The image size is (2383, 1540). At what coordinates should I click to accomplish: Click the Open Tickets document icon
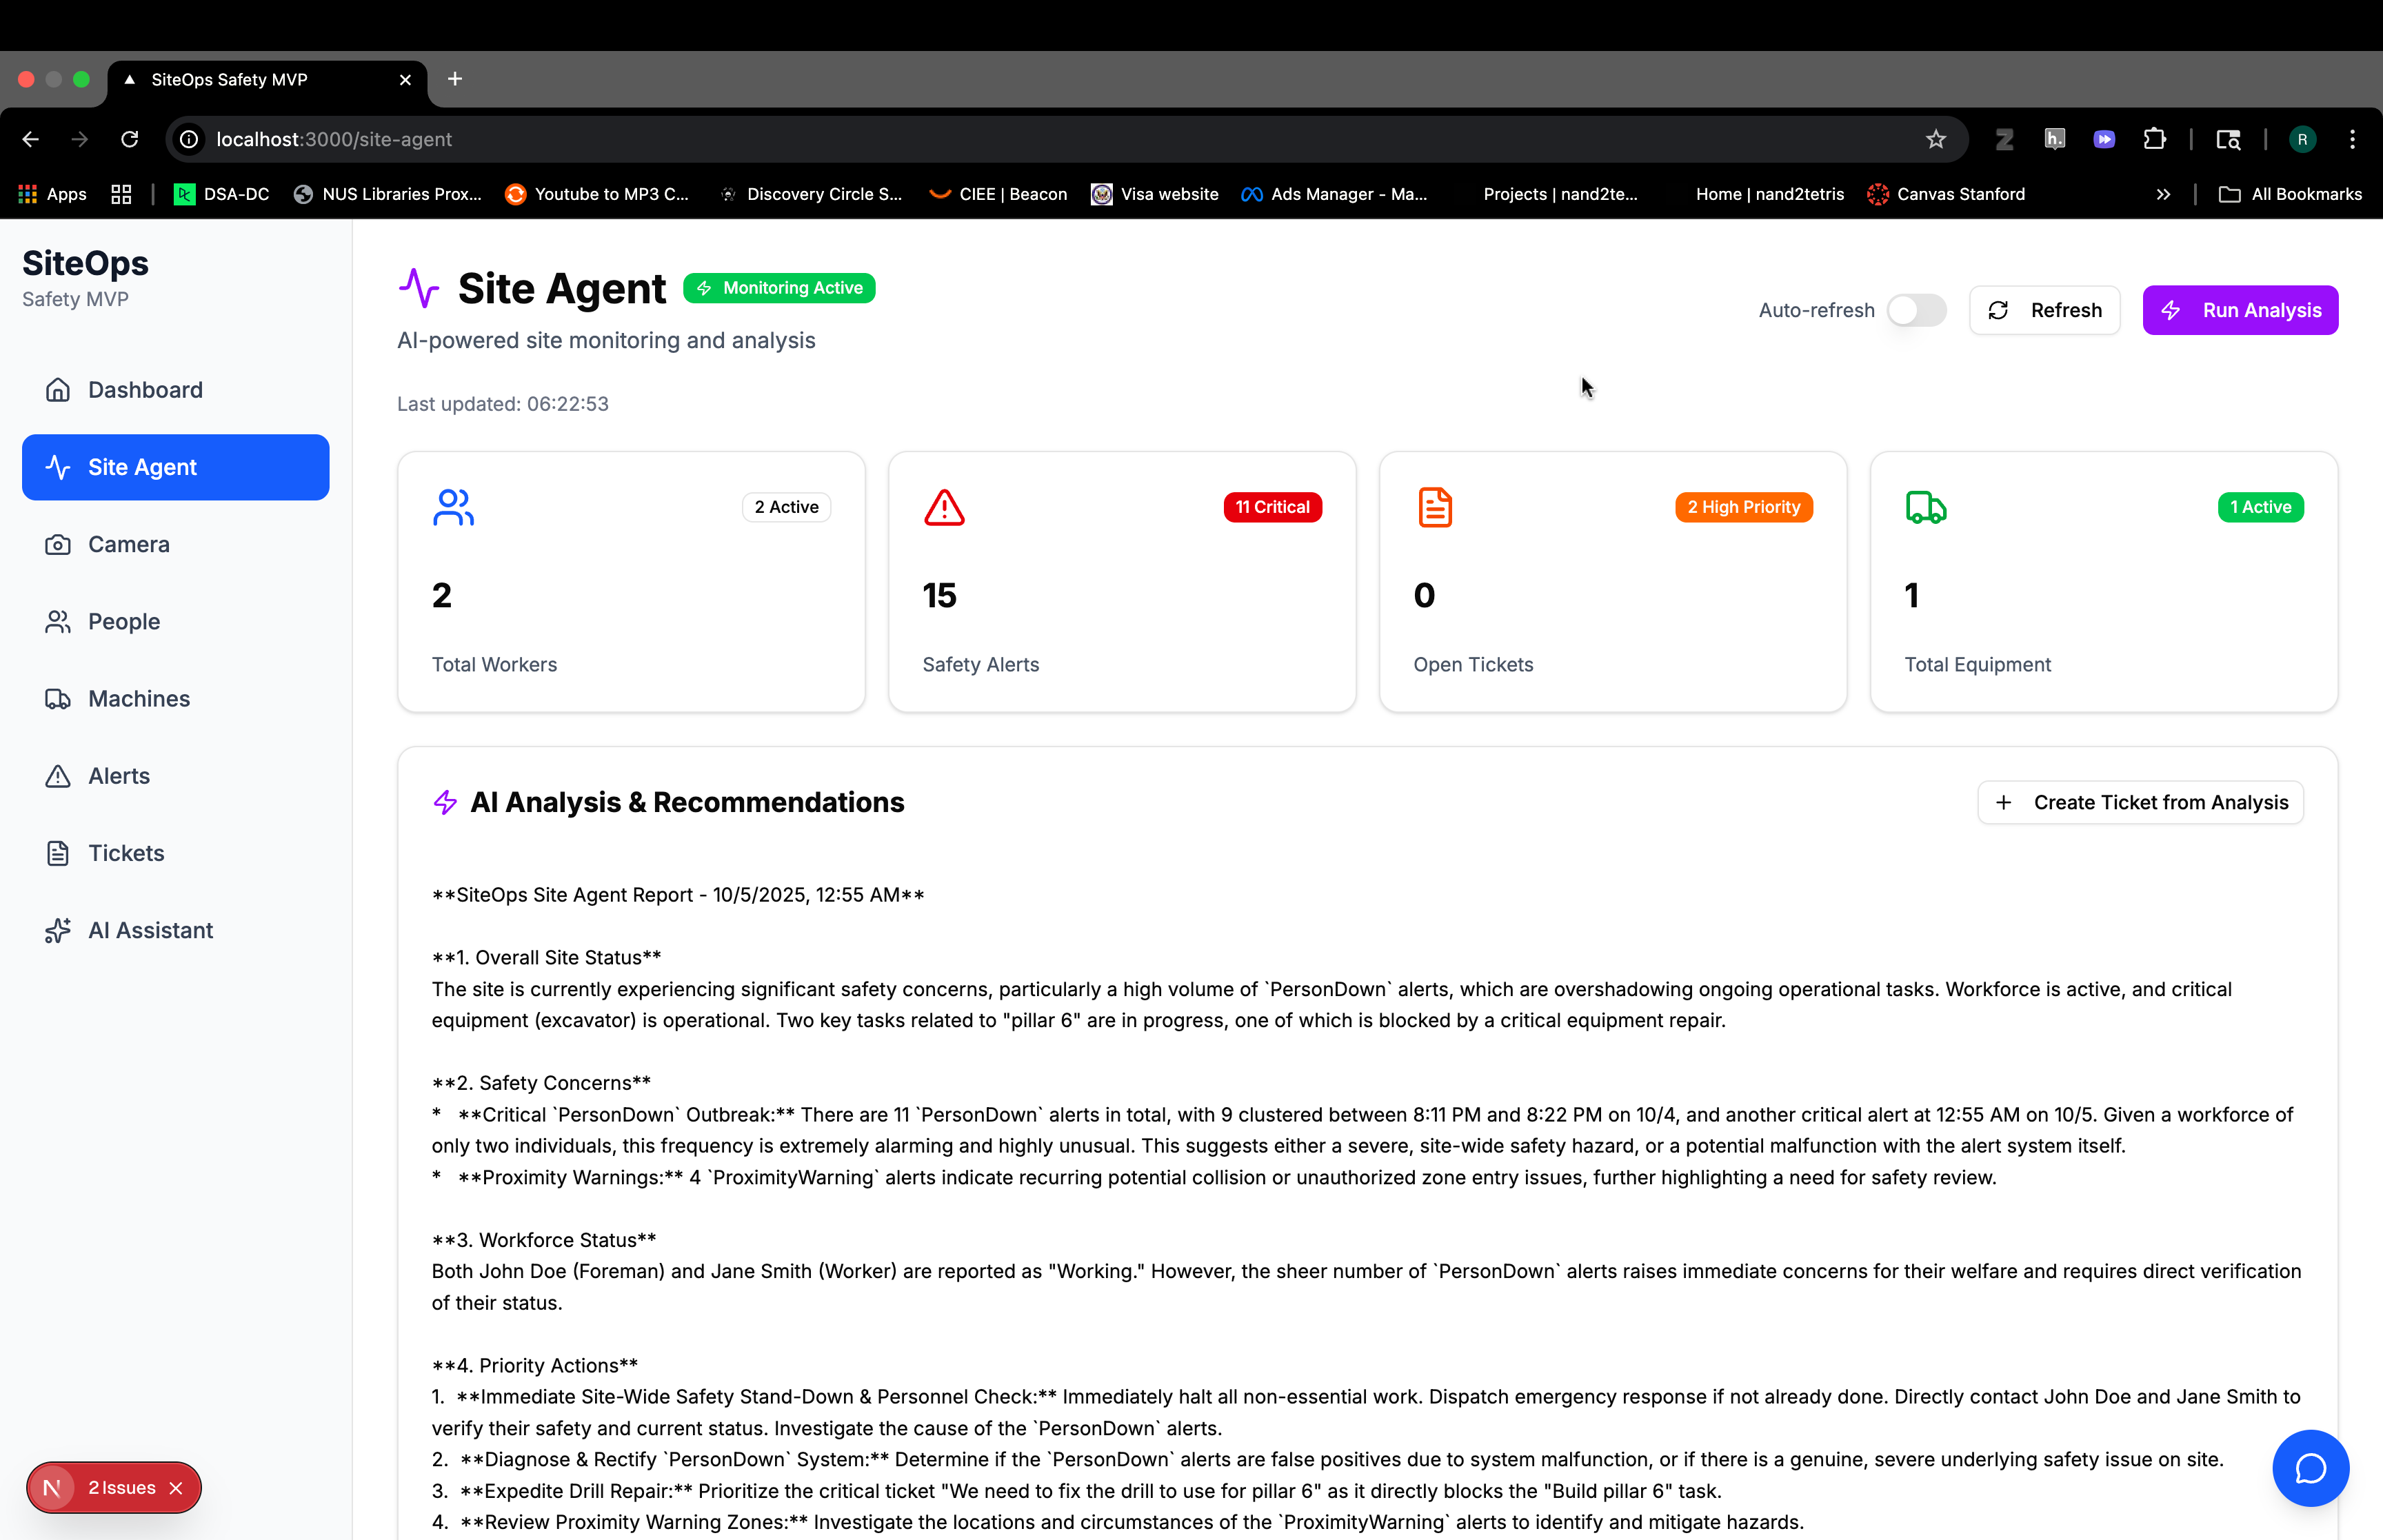1435,507
